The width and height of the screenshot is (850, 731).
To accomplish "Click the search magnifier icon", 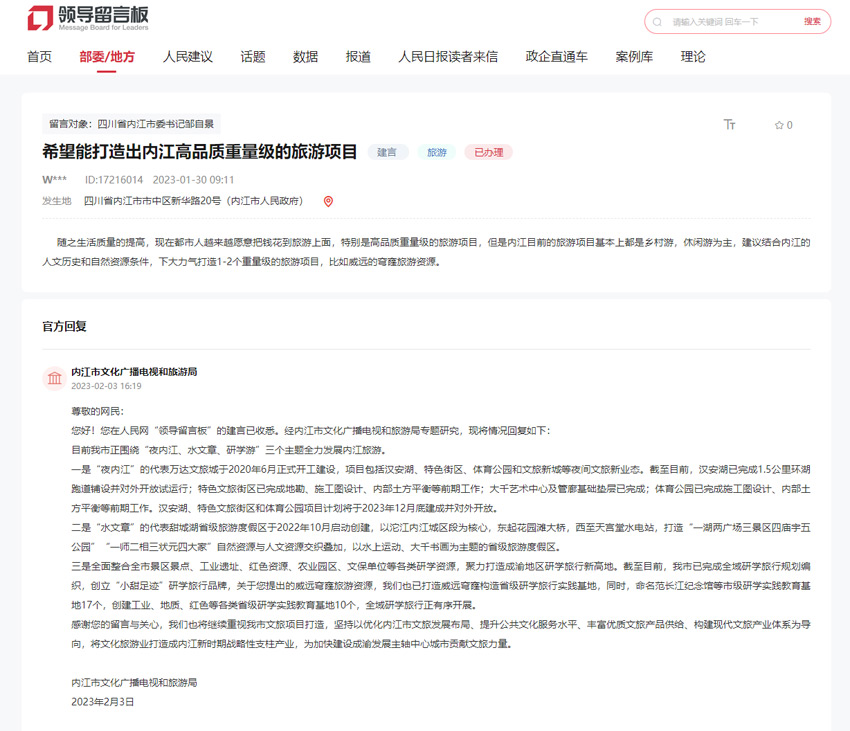I will tap(657, 22).
